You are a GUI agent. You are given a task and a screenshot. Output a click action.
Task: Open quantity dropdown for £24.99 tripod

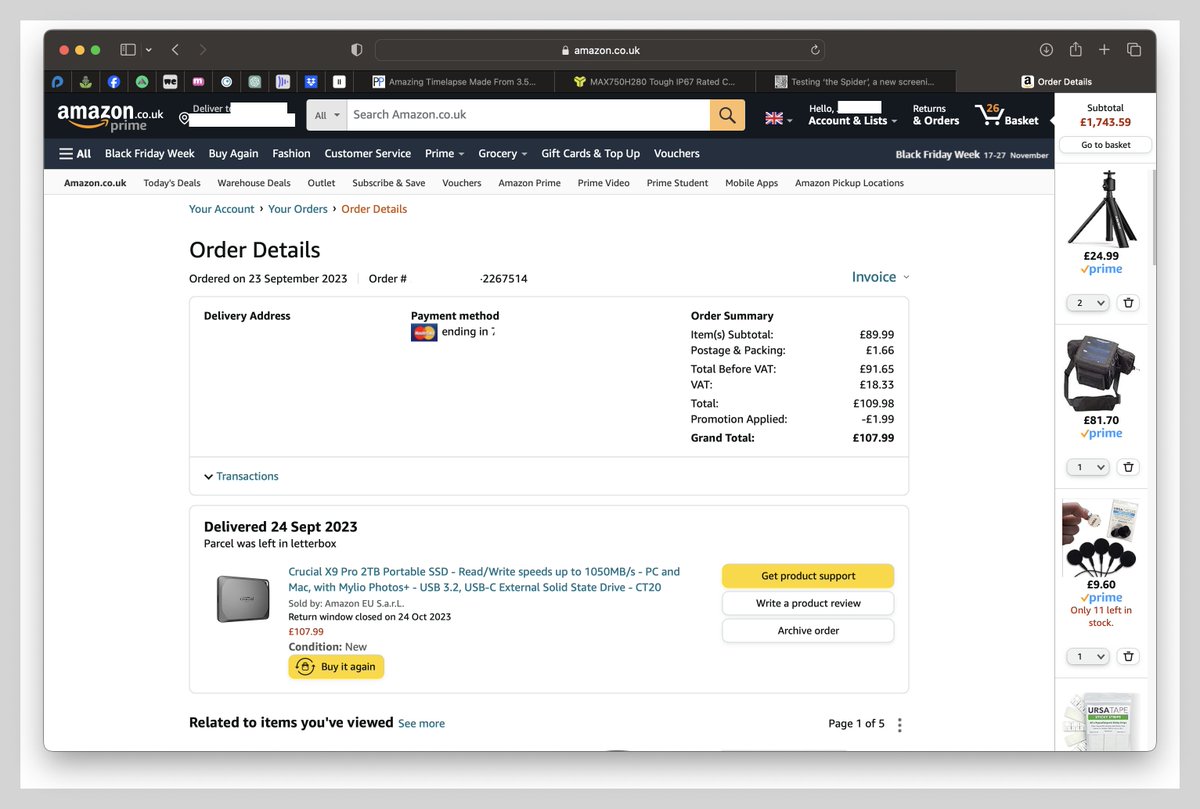click(x=1087, y=303)
